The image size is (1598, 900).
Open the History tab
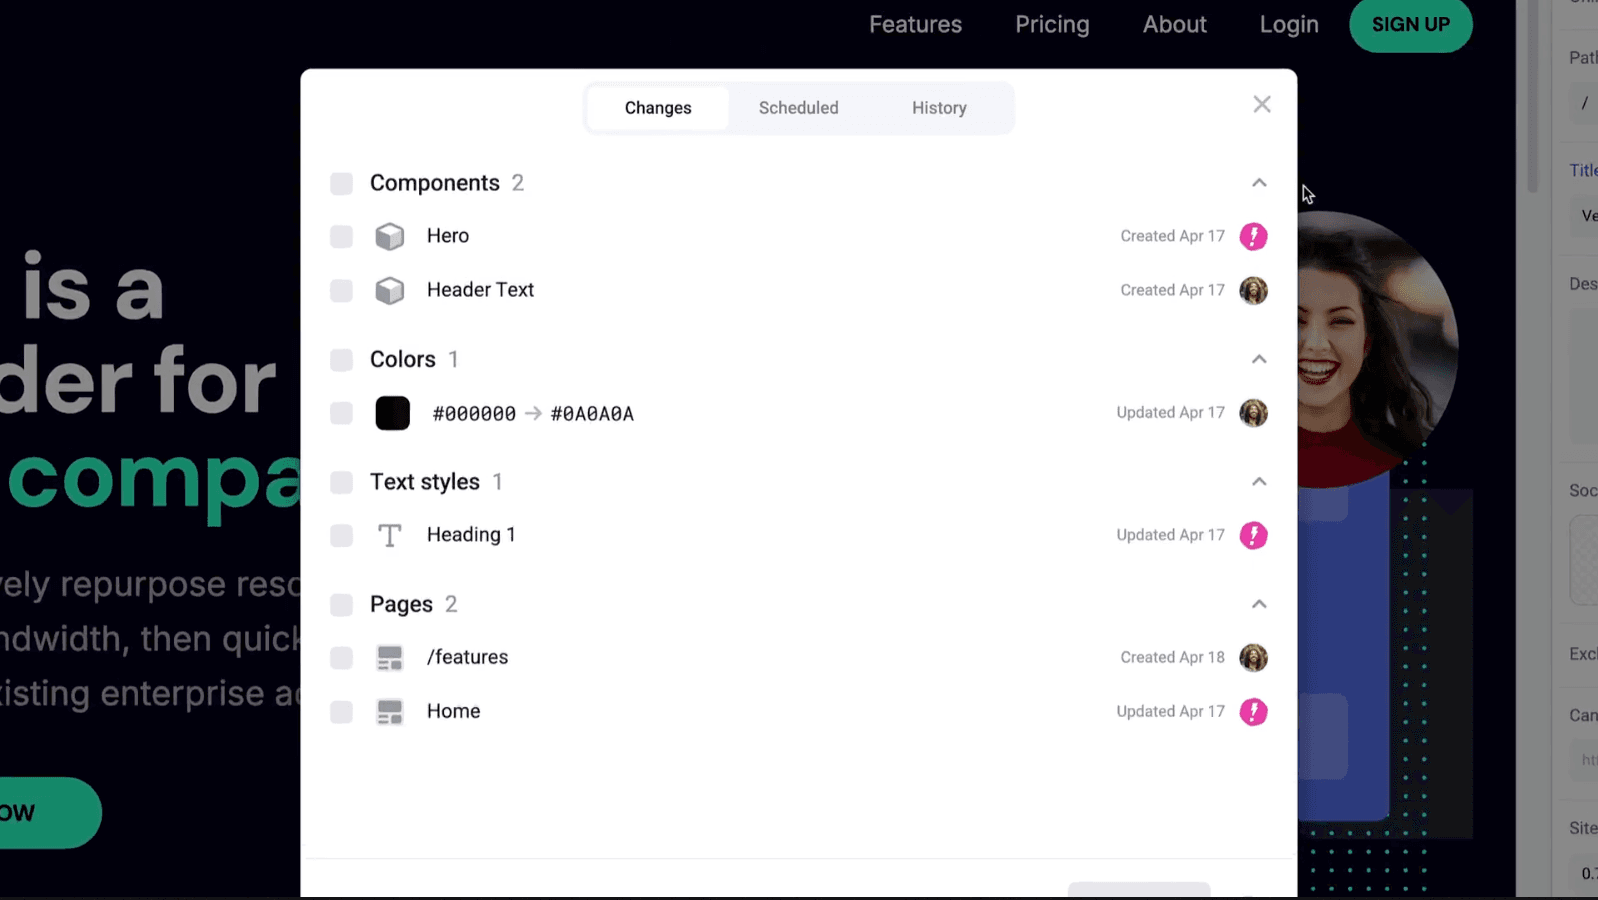coord(939,108)
